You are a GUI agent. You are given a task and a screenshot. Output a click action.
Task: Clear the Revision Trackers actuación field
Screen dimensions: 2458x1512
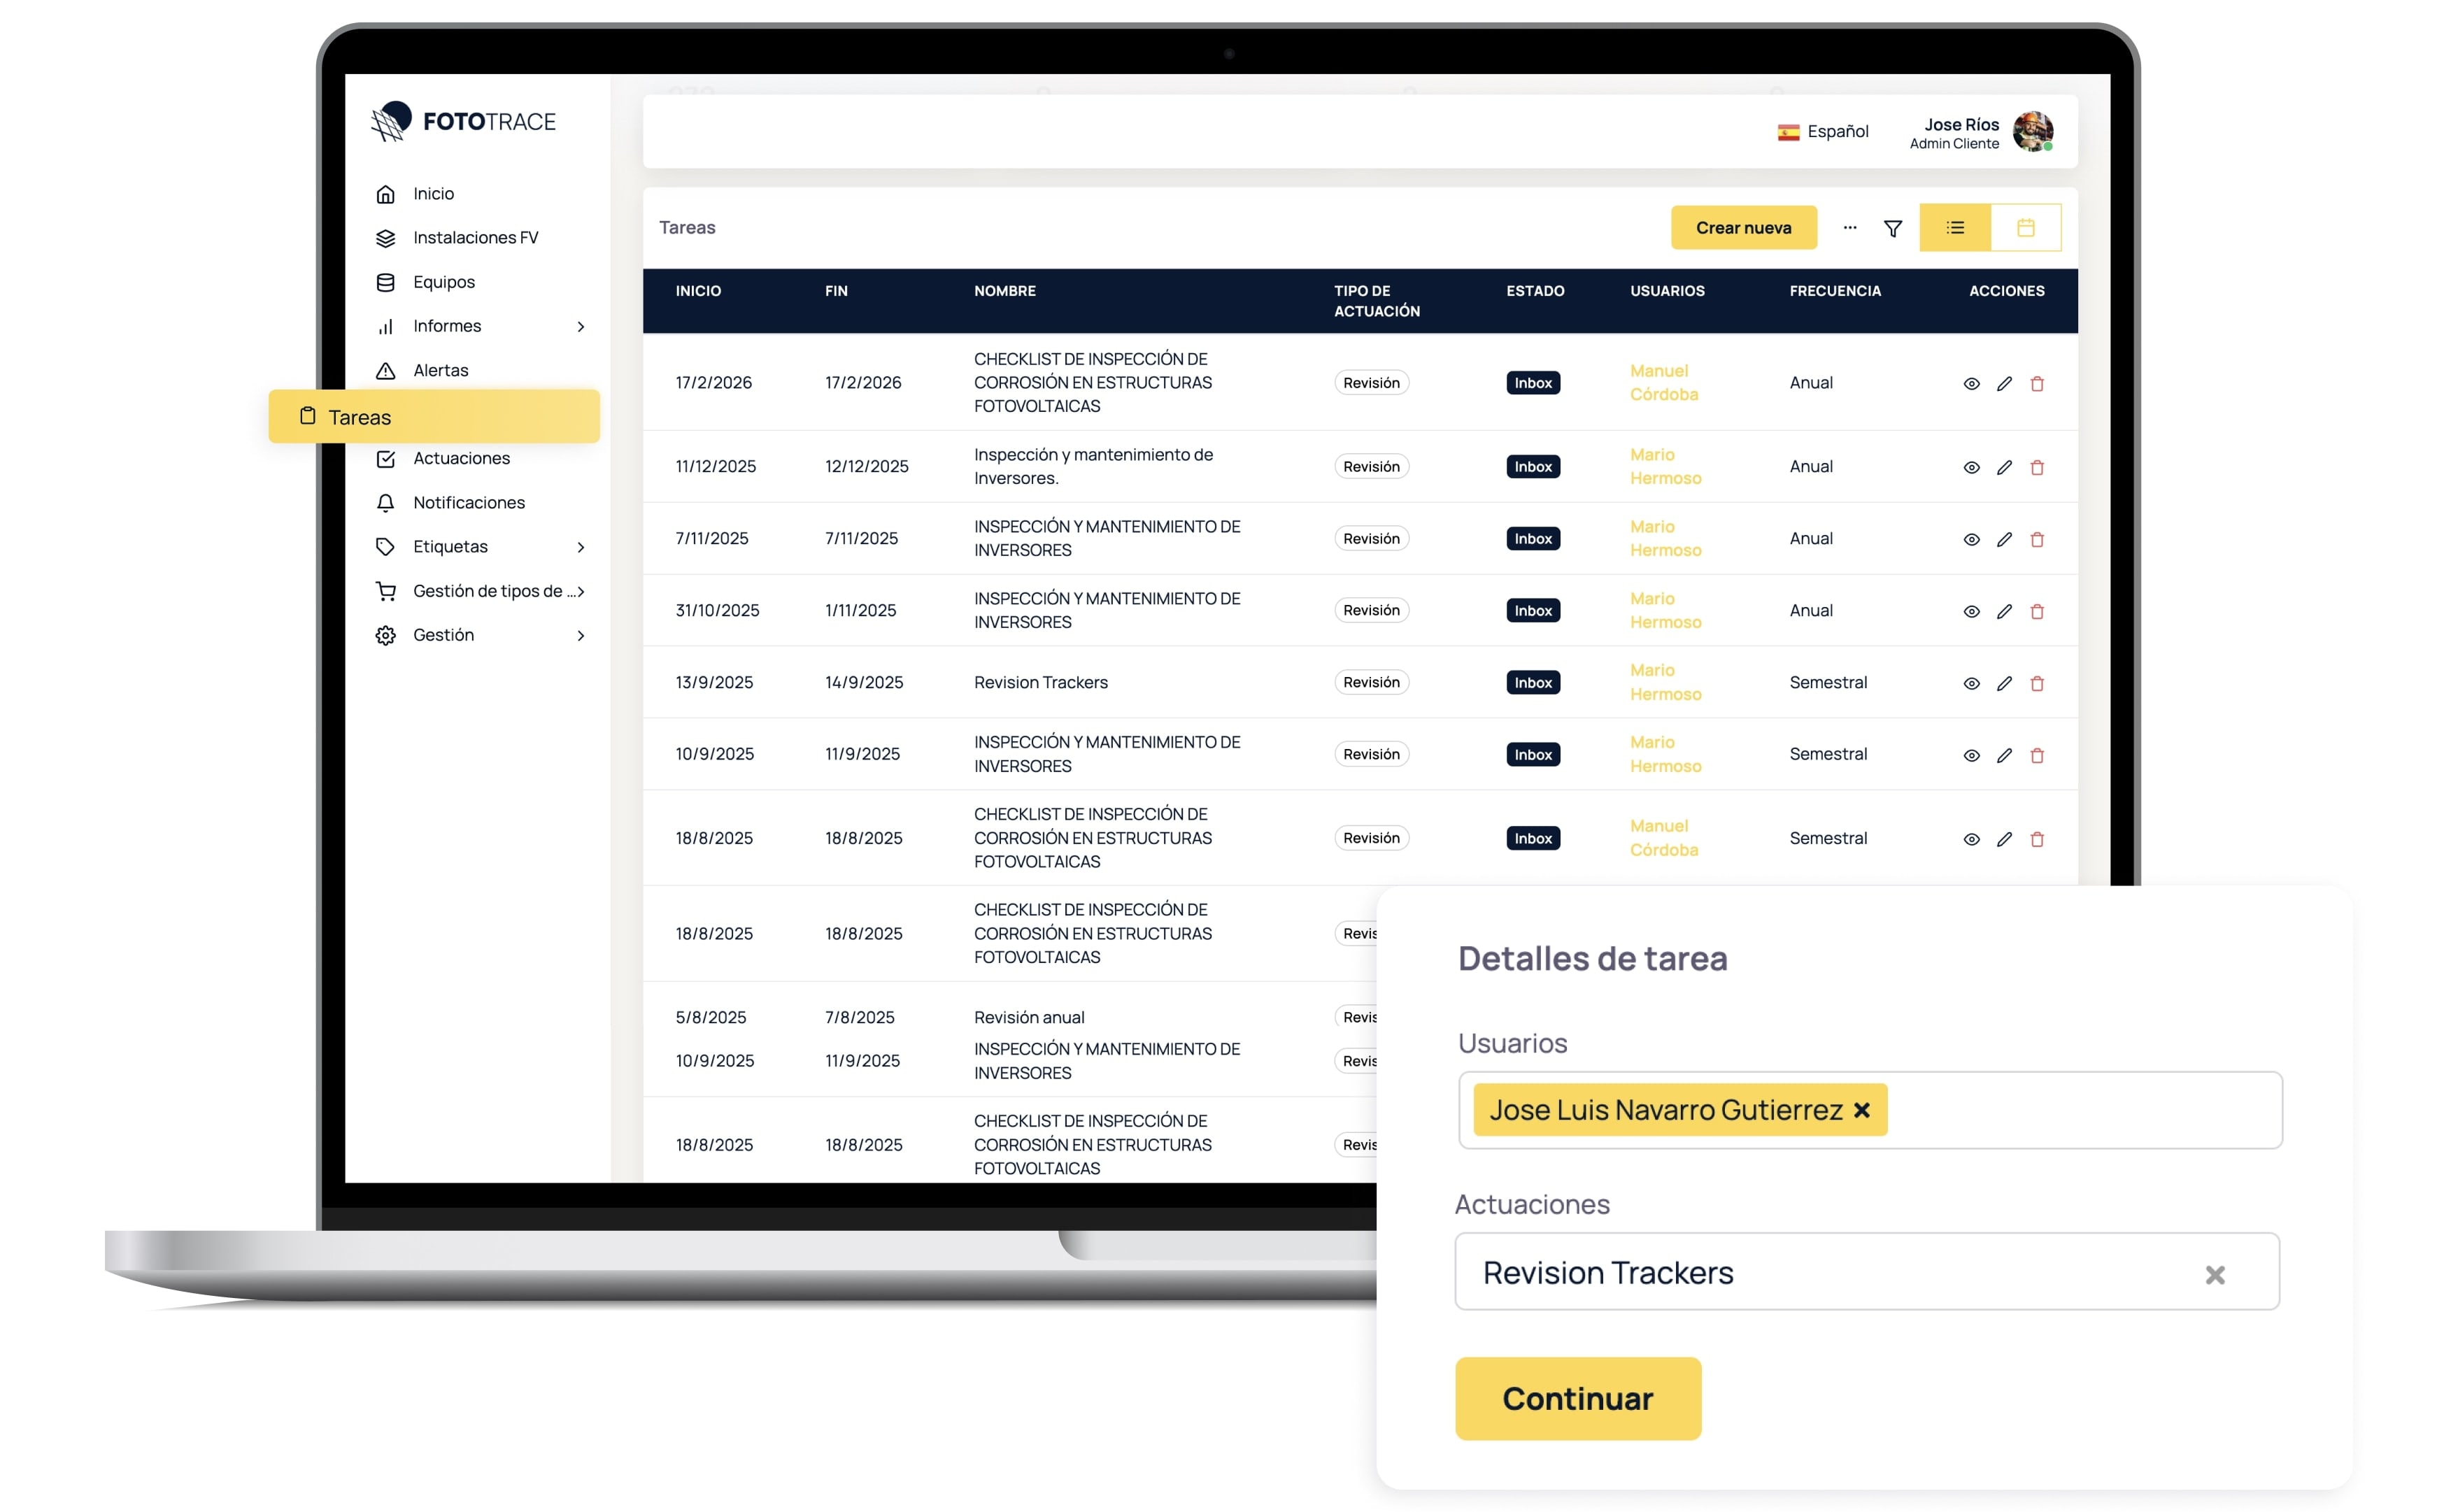click(x=2214, y=1274)
